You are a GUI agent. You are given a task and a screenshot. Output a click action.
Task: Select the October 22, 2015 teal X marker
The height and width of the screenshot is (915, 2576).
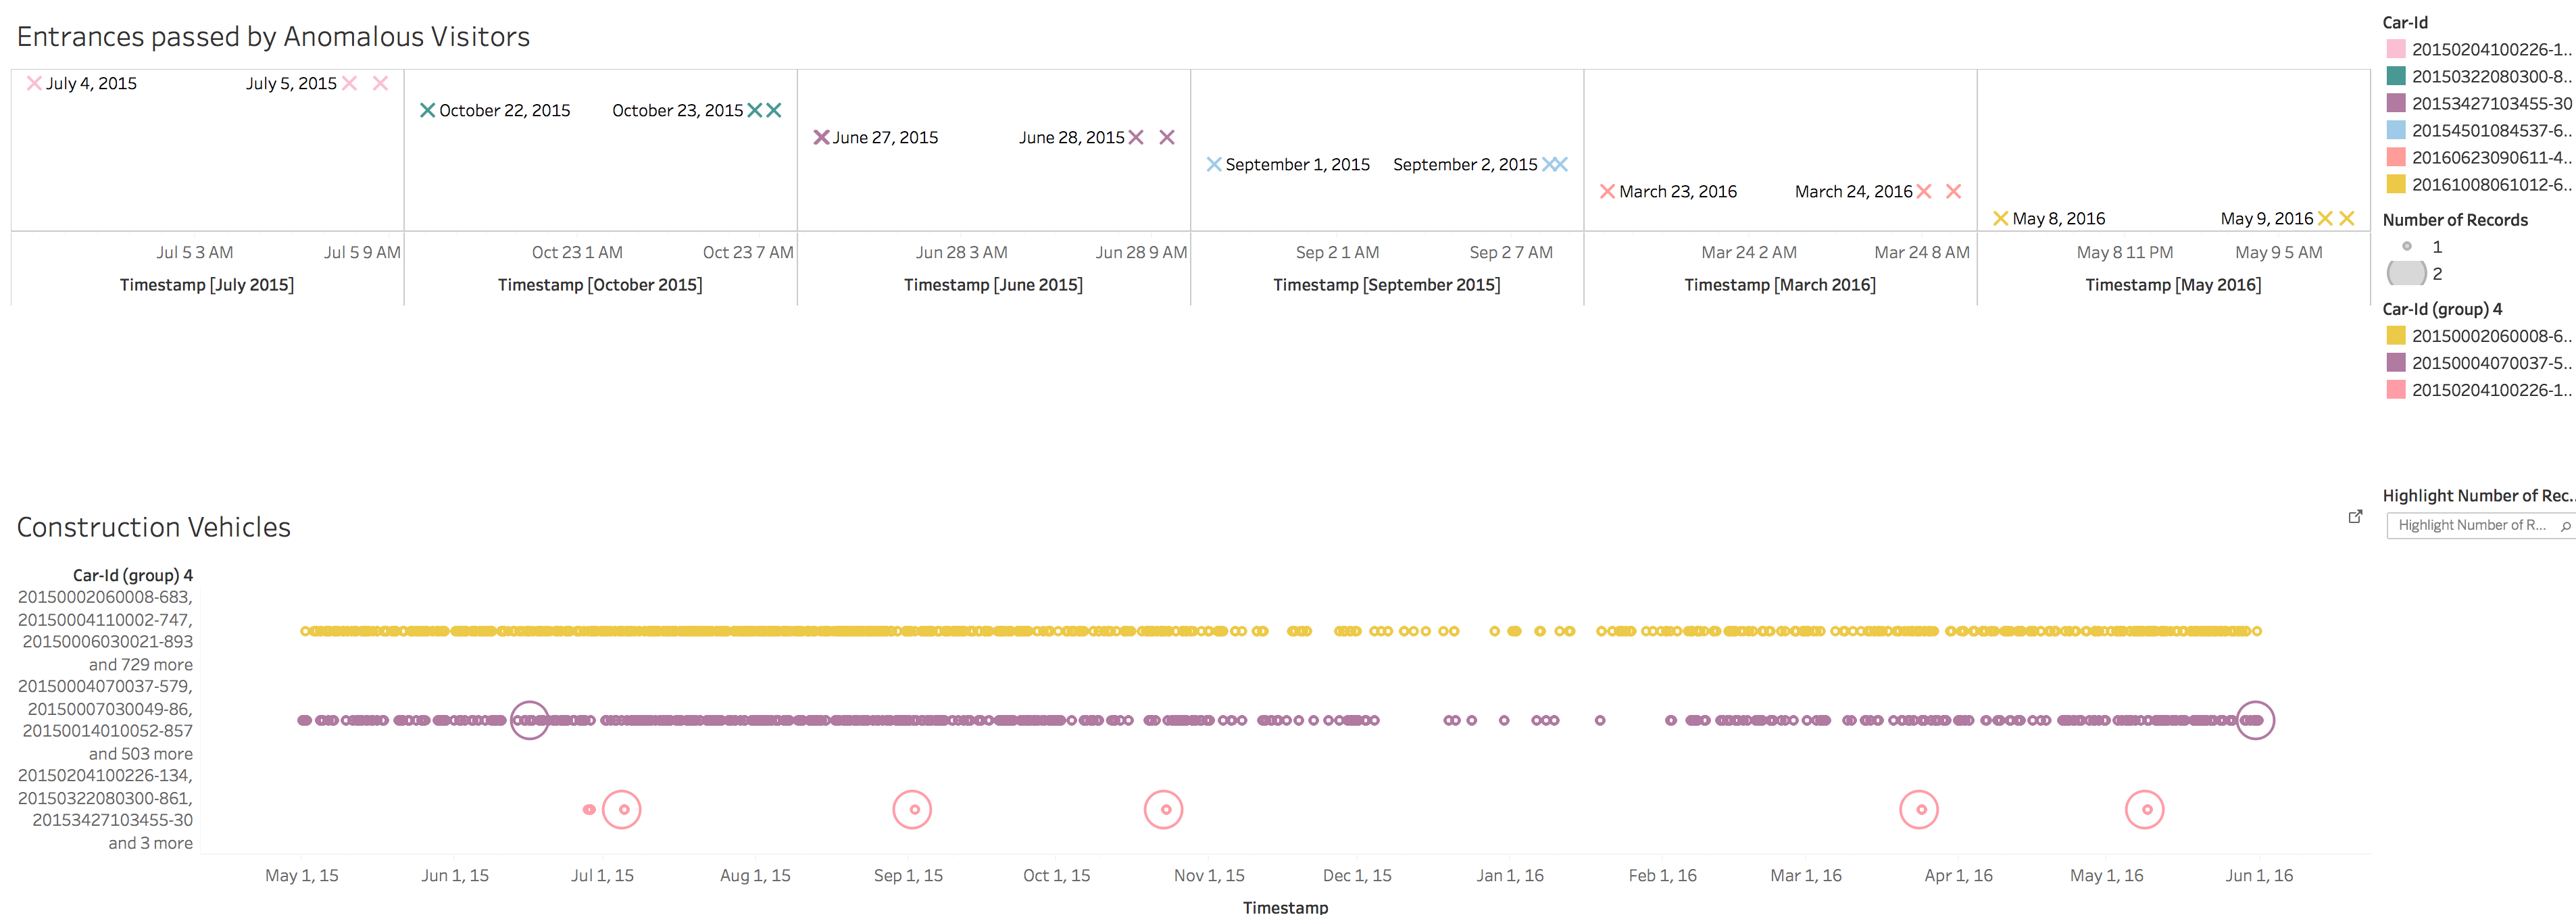(427, 110)
